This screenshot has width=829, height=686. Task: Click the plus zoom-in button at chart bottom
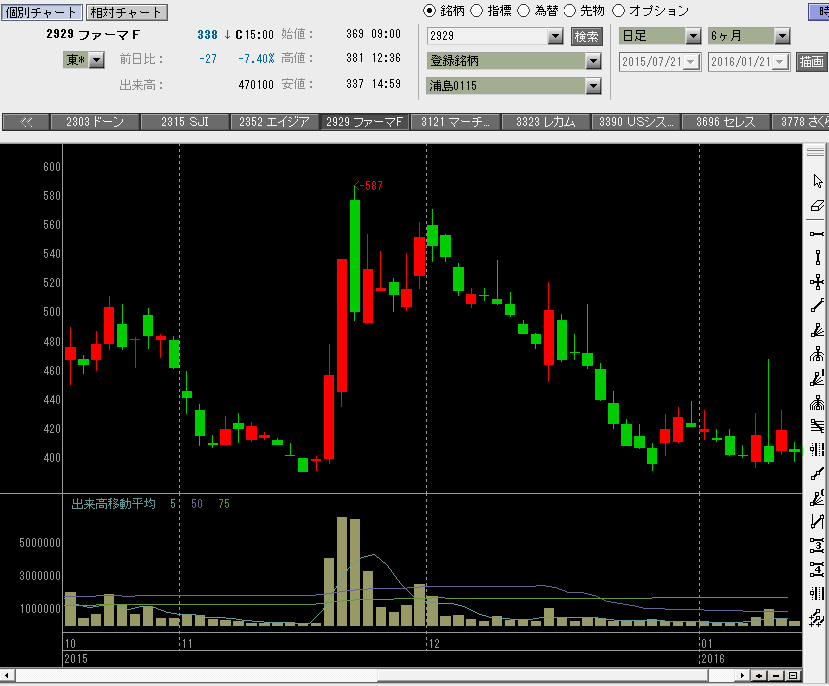pyautogui.click(x=759, y=675)
